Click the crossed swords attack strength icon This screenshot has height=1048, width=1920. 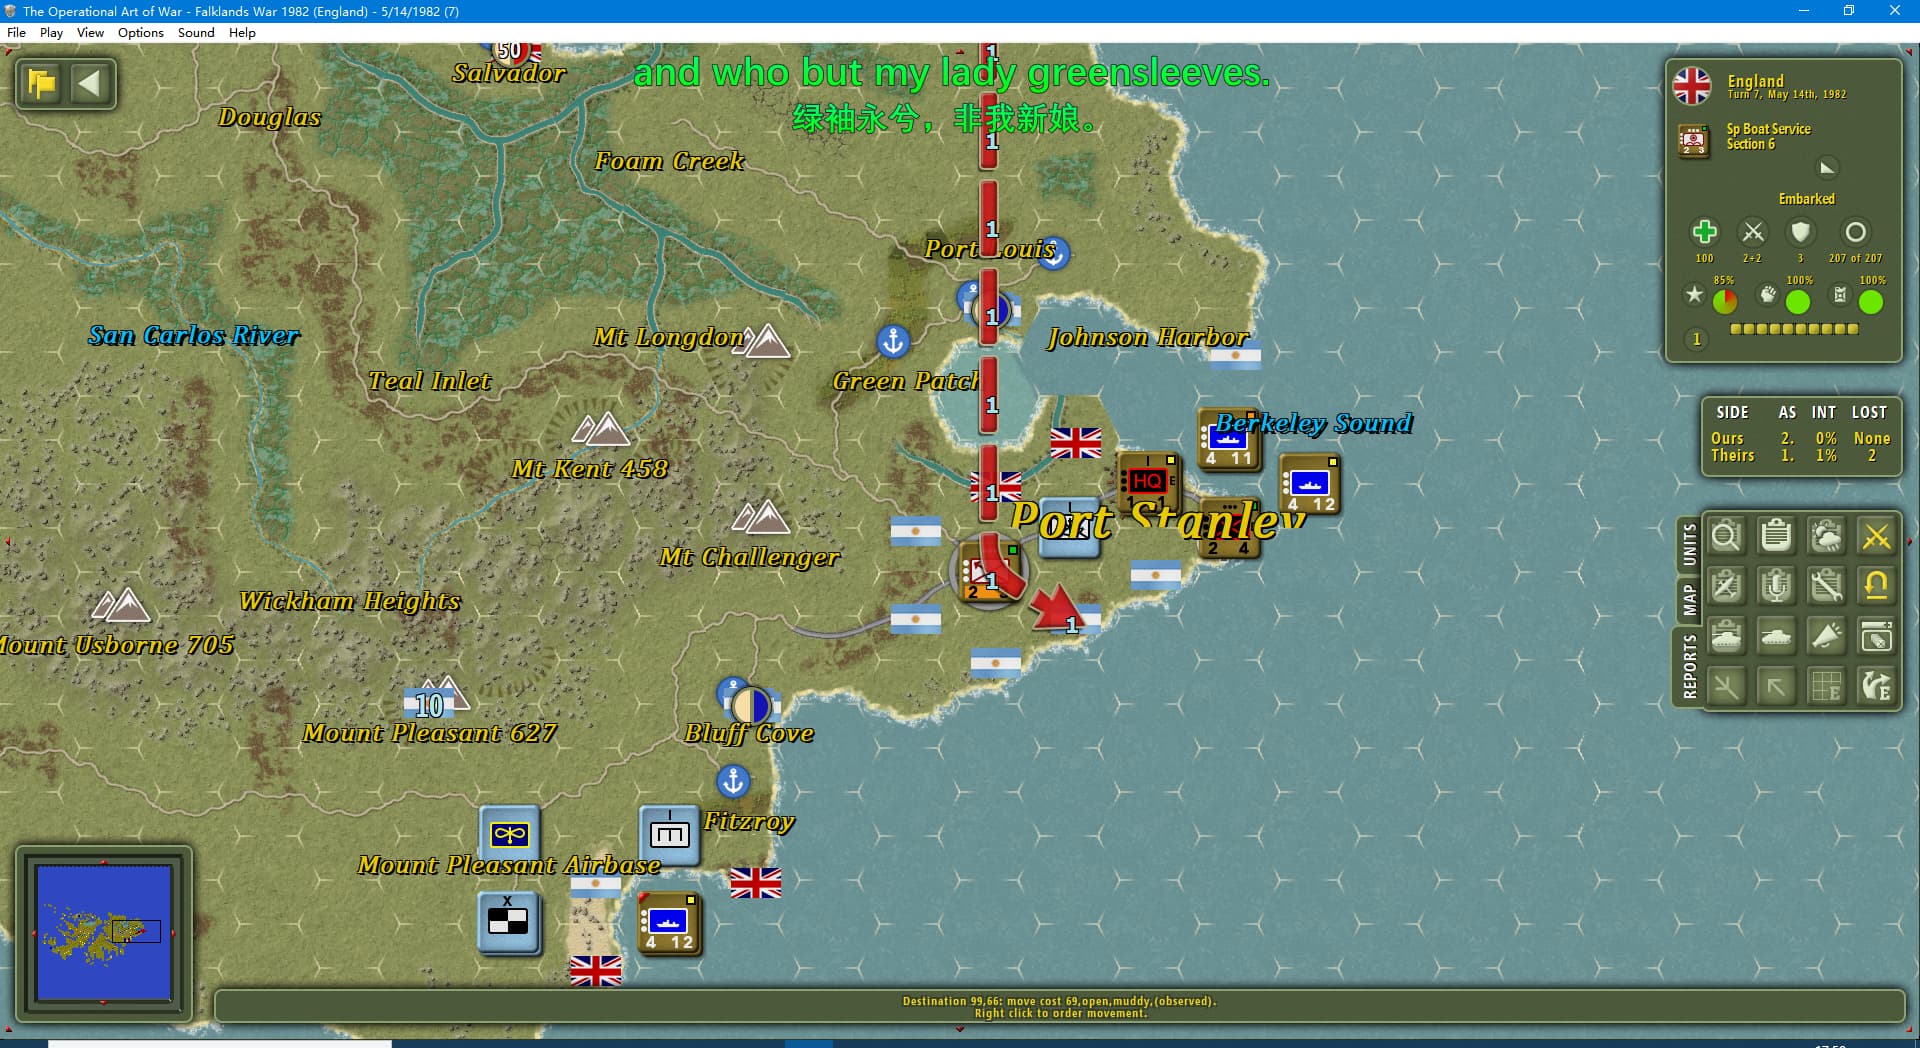point(1752,232)
